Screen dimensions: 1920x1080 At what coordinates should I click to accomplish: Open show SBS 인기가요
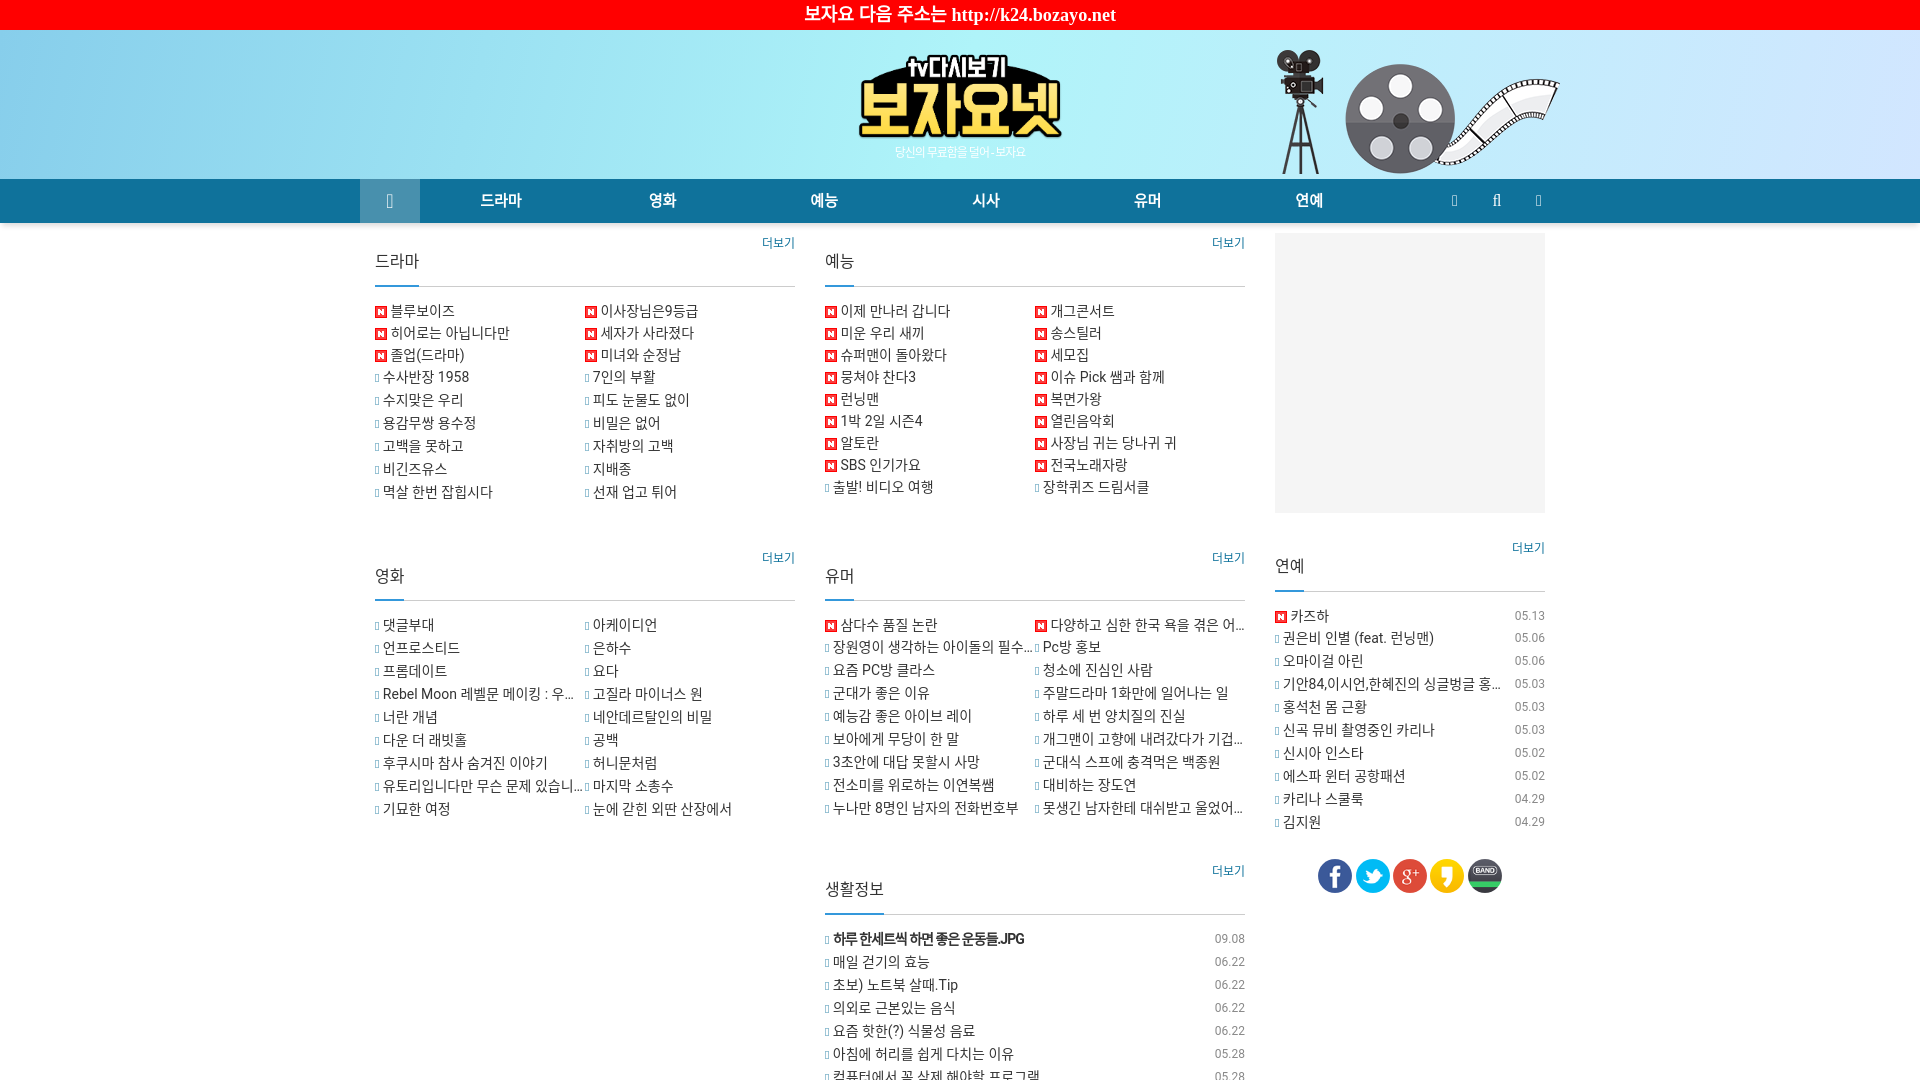880,465
